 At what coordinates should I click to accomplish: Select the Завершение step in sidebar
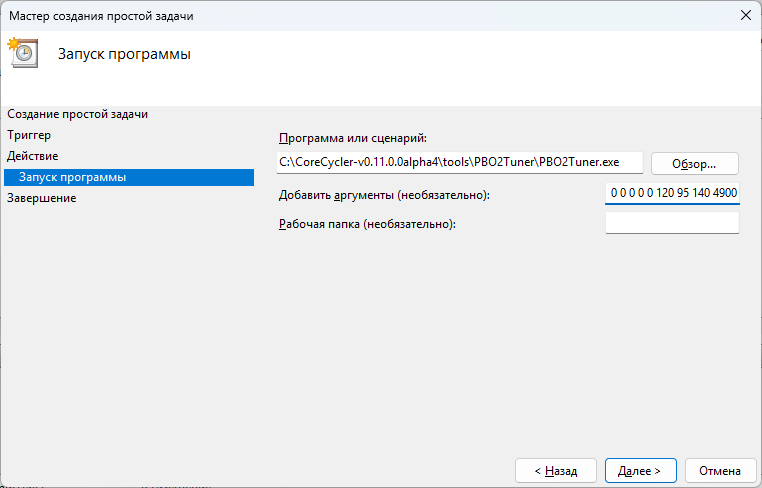(x=41, y=198)
